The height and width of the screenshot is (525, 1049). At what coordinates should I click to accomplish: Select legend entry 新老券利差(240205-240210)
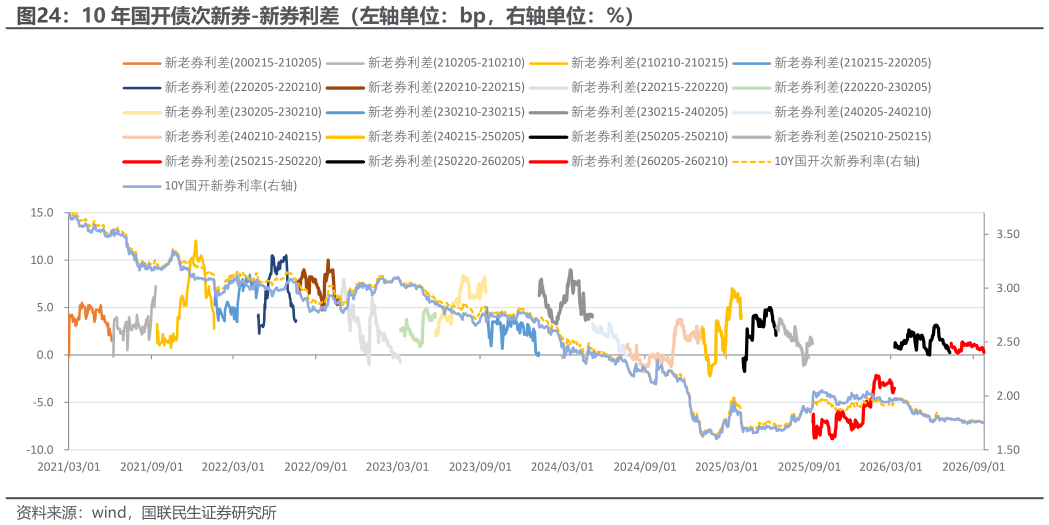pos(832,112)
